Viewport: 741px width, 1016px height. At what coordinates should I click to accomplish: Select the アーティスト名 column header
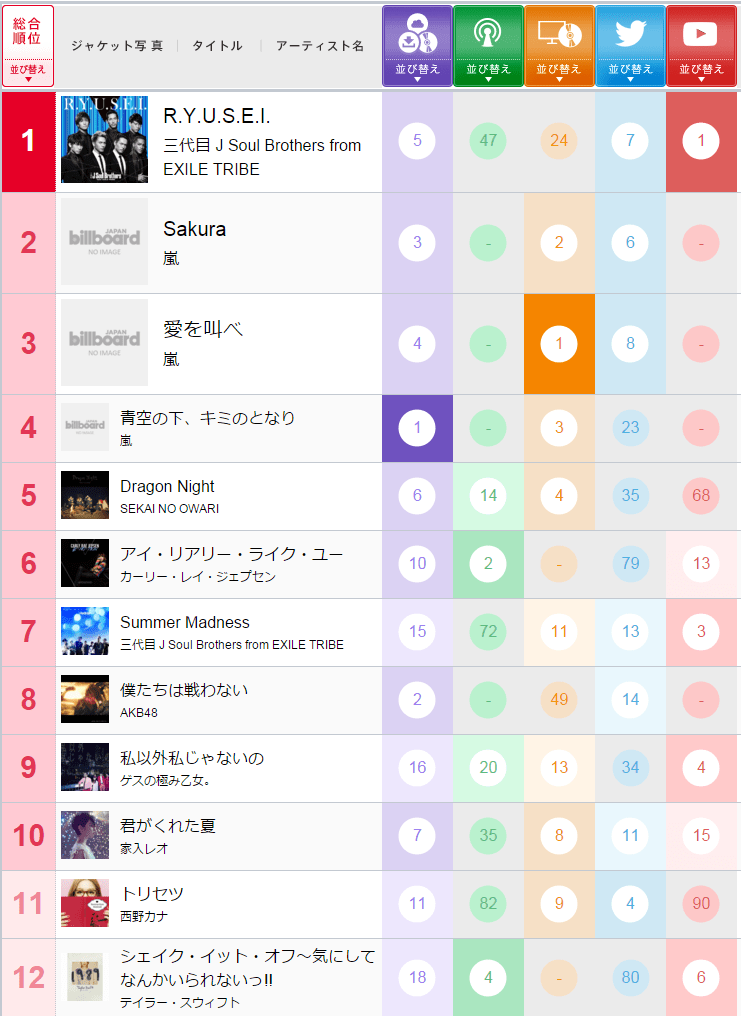click(320, 46)
